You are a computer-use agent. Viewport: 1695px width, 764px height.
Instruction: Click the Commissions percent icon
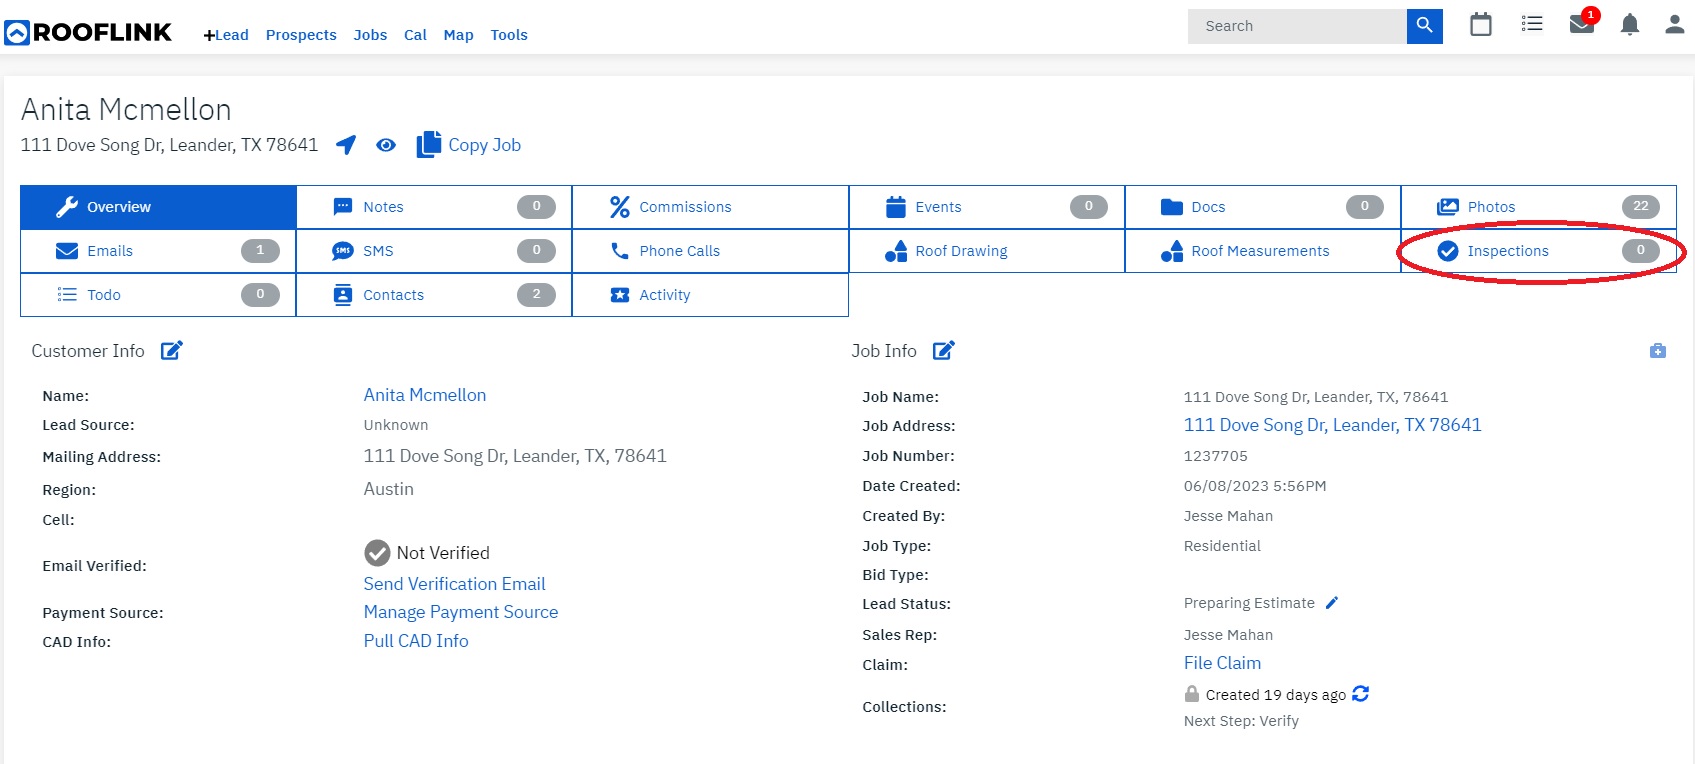[620, 207]
